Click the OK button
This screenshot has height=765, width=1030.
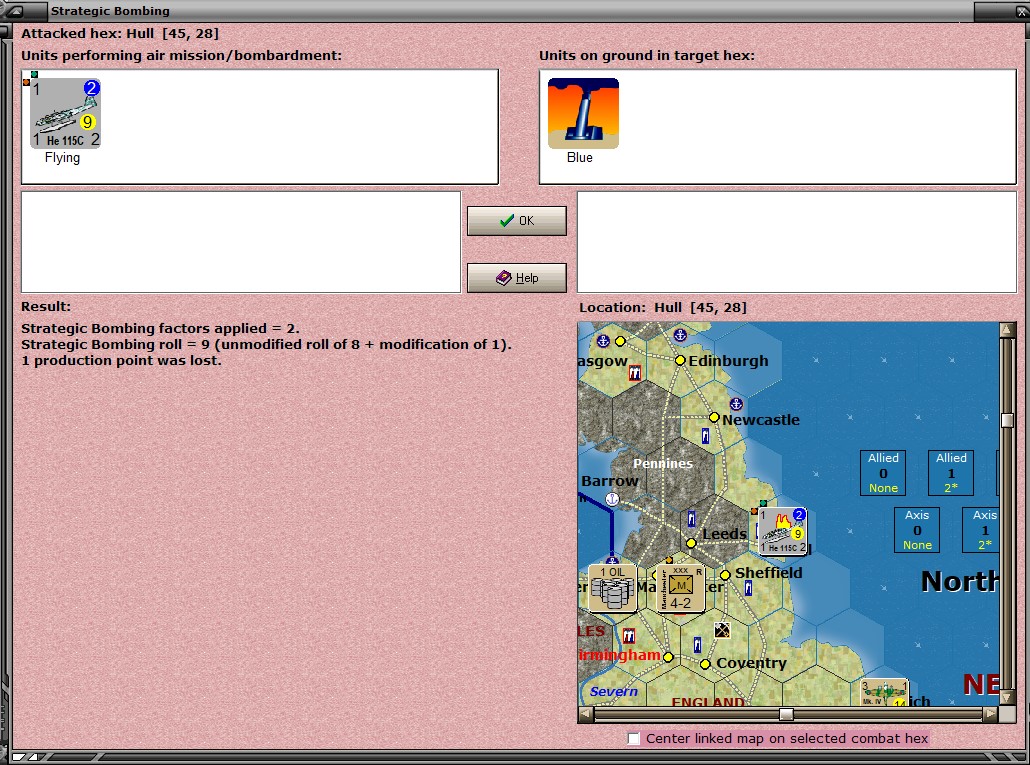pos(516,221)
